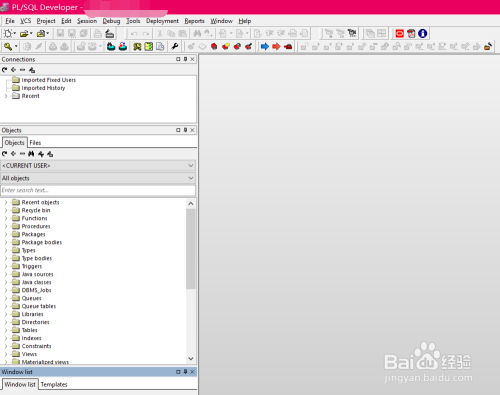The width and height of the screenshot is (500, 395).
Task: Click the document page icon beside the checklist
Action: [x=160, y=46]
